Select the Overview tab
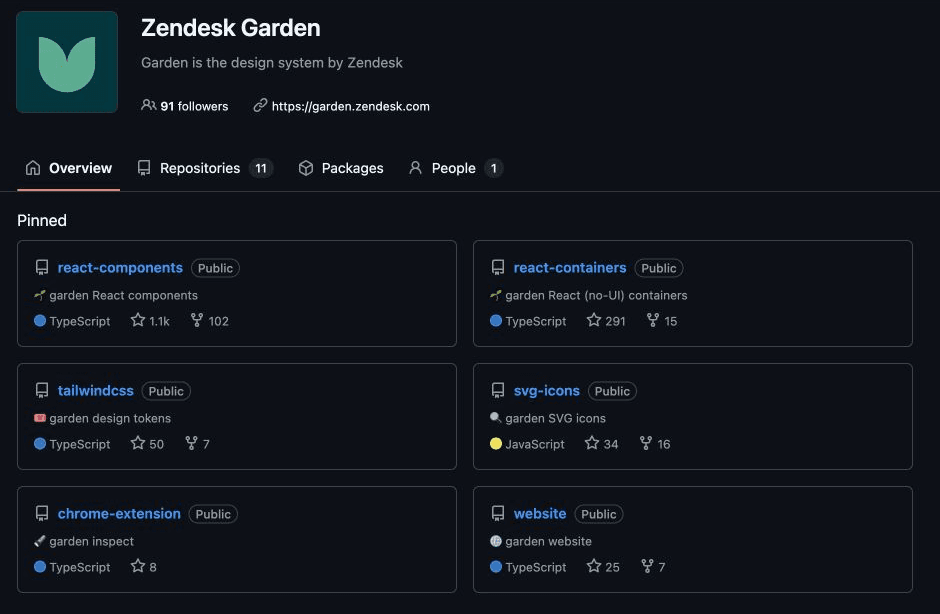Viewport: 940px width, 614px height. [68, 168]
